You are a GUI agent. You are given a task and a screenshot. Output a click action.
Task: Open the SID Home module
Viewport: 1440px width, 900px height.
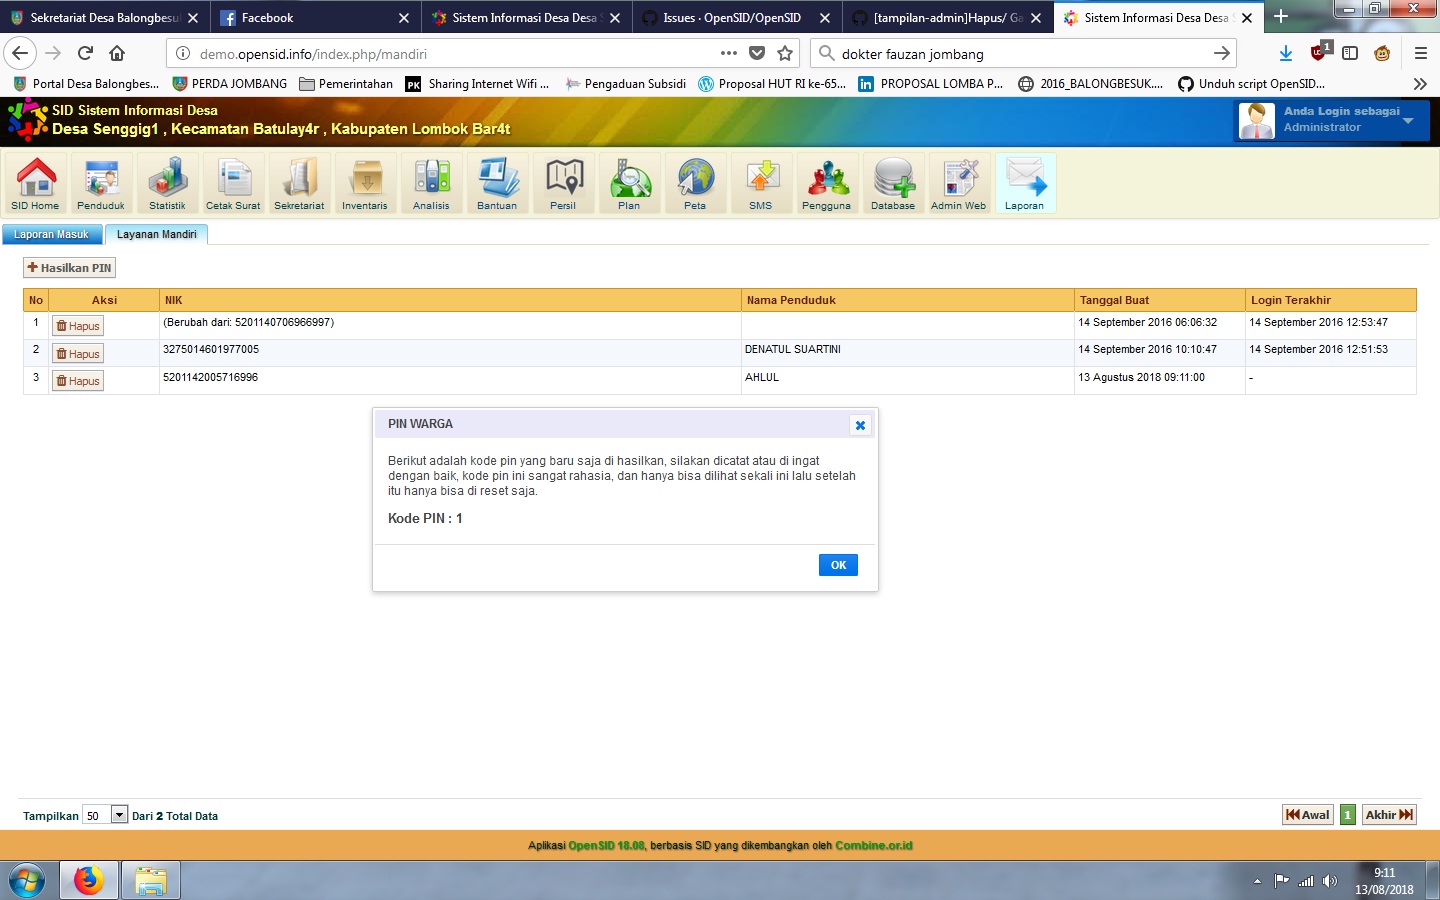[34, 183]
